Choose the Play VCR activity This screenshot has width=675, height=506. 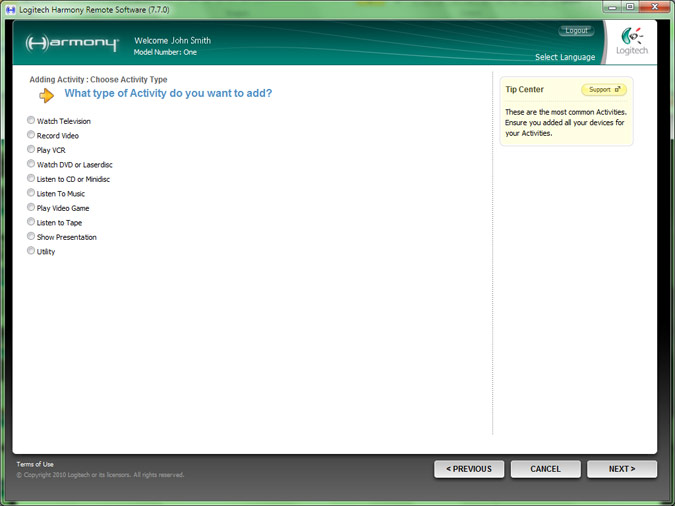tap(31, 150)
